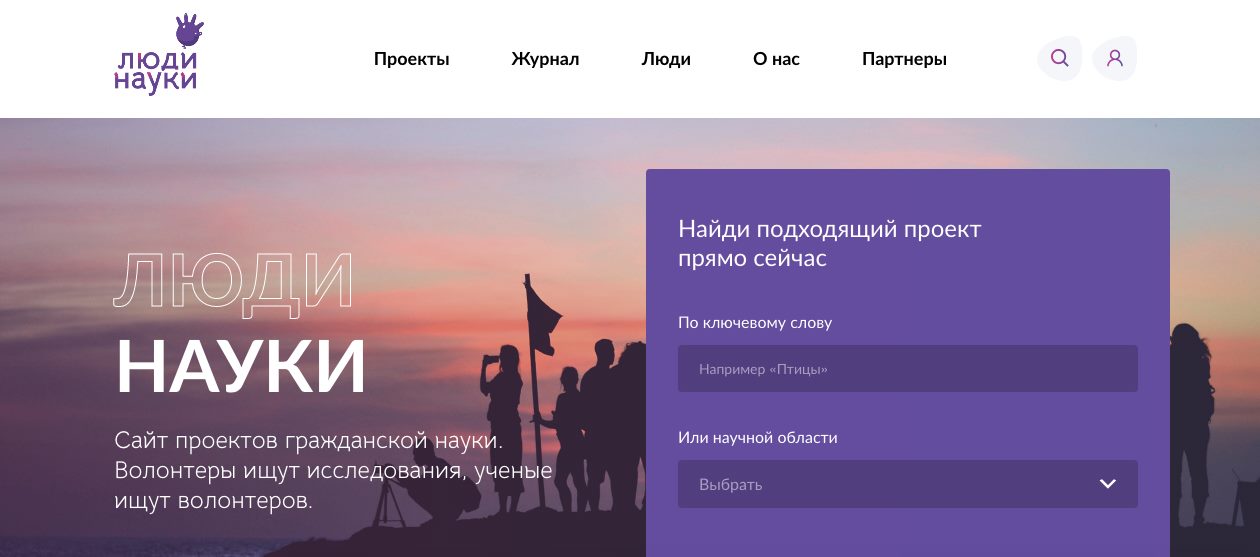The image size is (1260, 557).
Task: Select the О нас menu item
Action: (x=776, y=59)
